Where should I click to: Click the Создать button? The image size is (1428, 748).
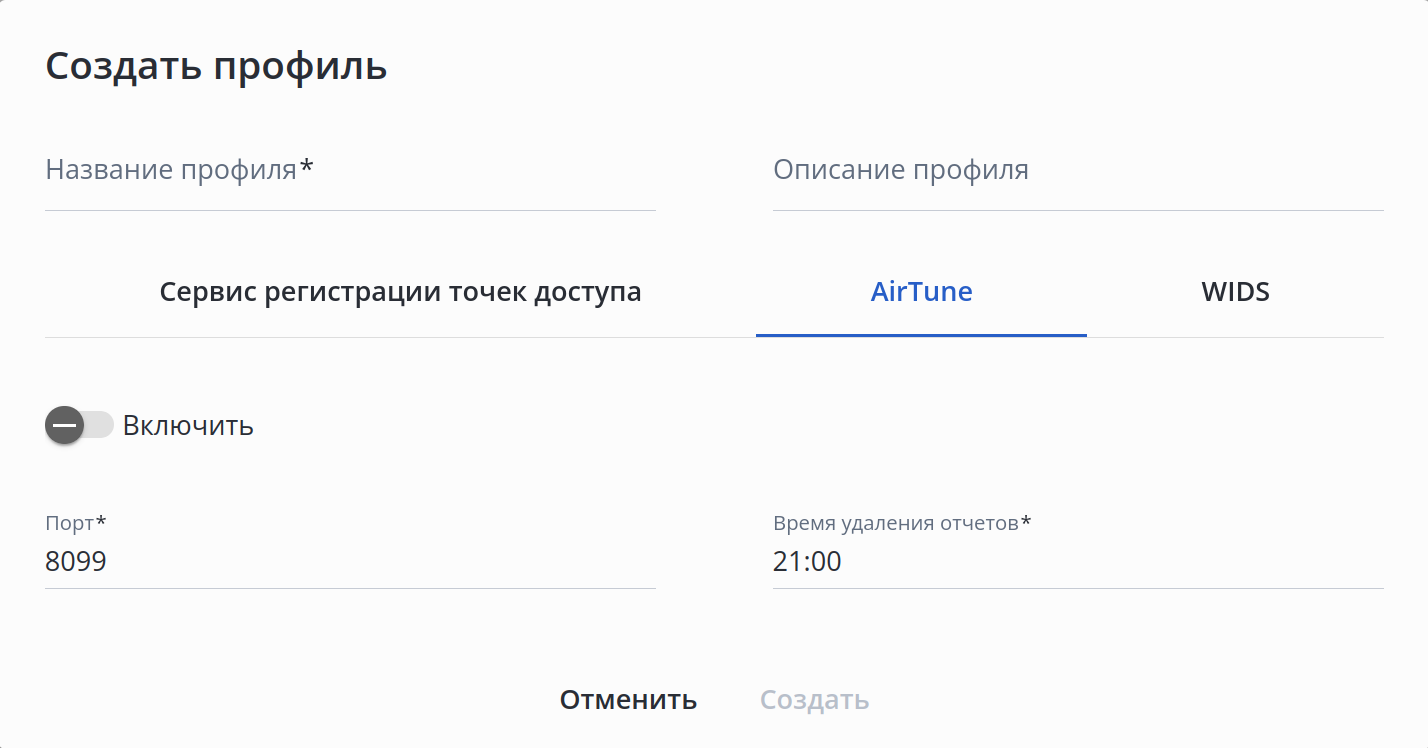[814, 700]
